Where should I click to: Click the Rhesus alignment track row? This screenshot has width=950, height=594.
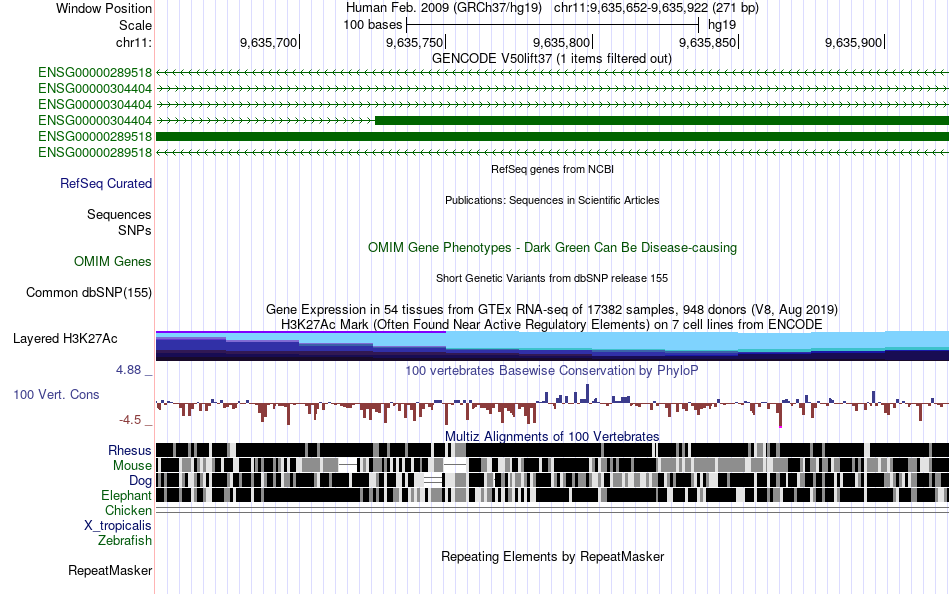point(553,450)
